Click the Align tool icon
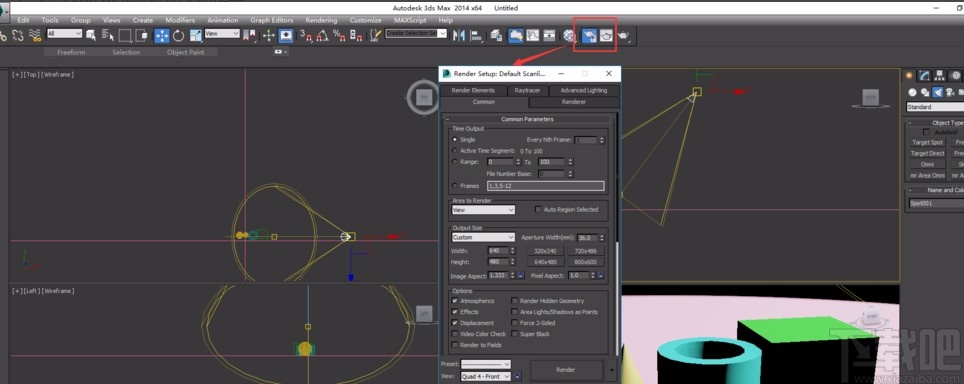This screenshot has height=384, width=964. click(x=476, y=36)
